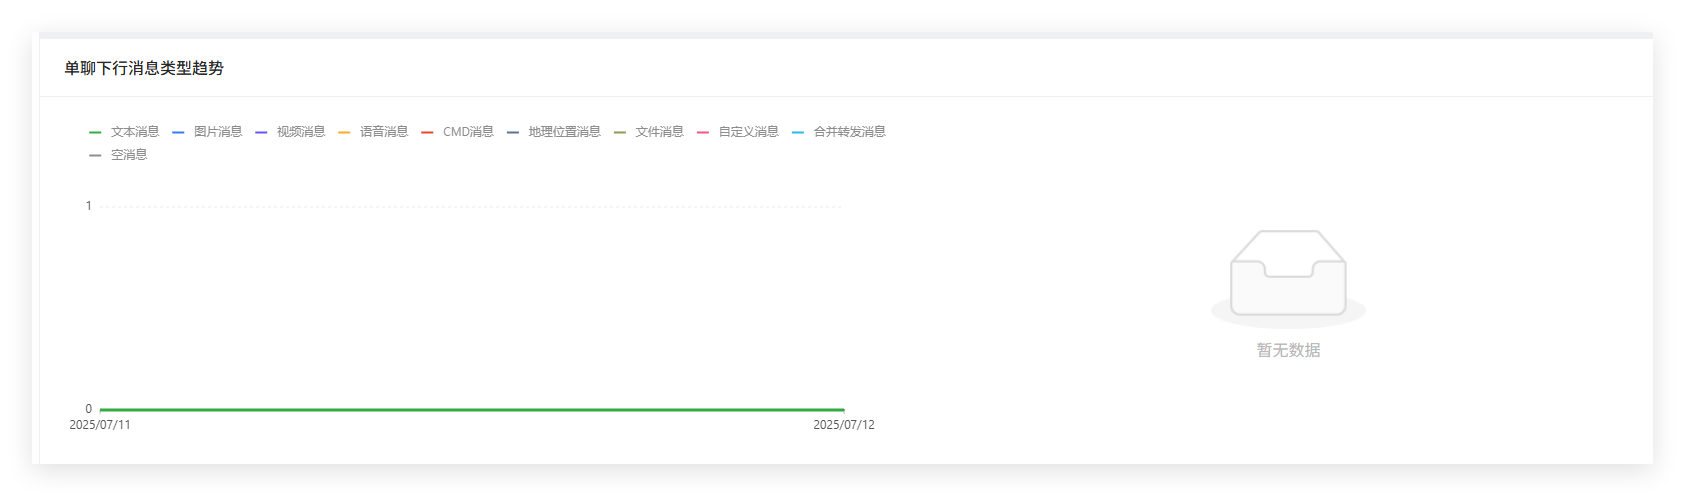Viewport: 1685px width, 496px height.
Task: Click the y-axis label 0
Action: pyautogui.click(x=88, y=409)
